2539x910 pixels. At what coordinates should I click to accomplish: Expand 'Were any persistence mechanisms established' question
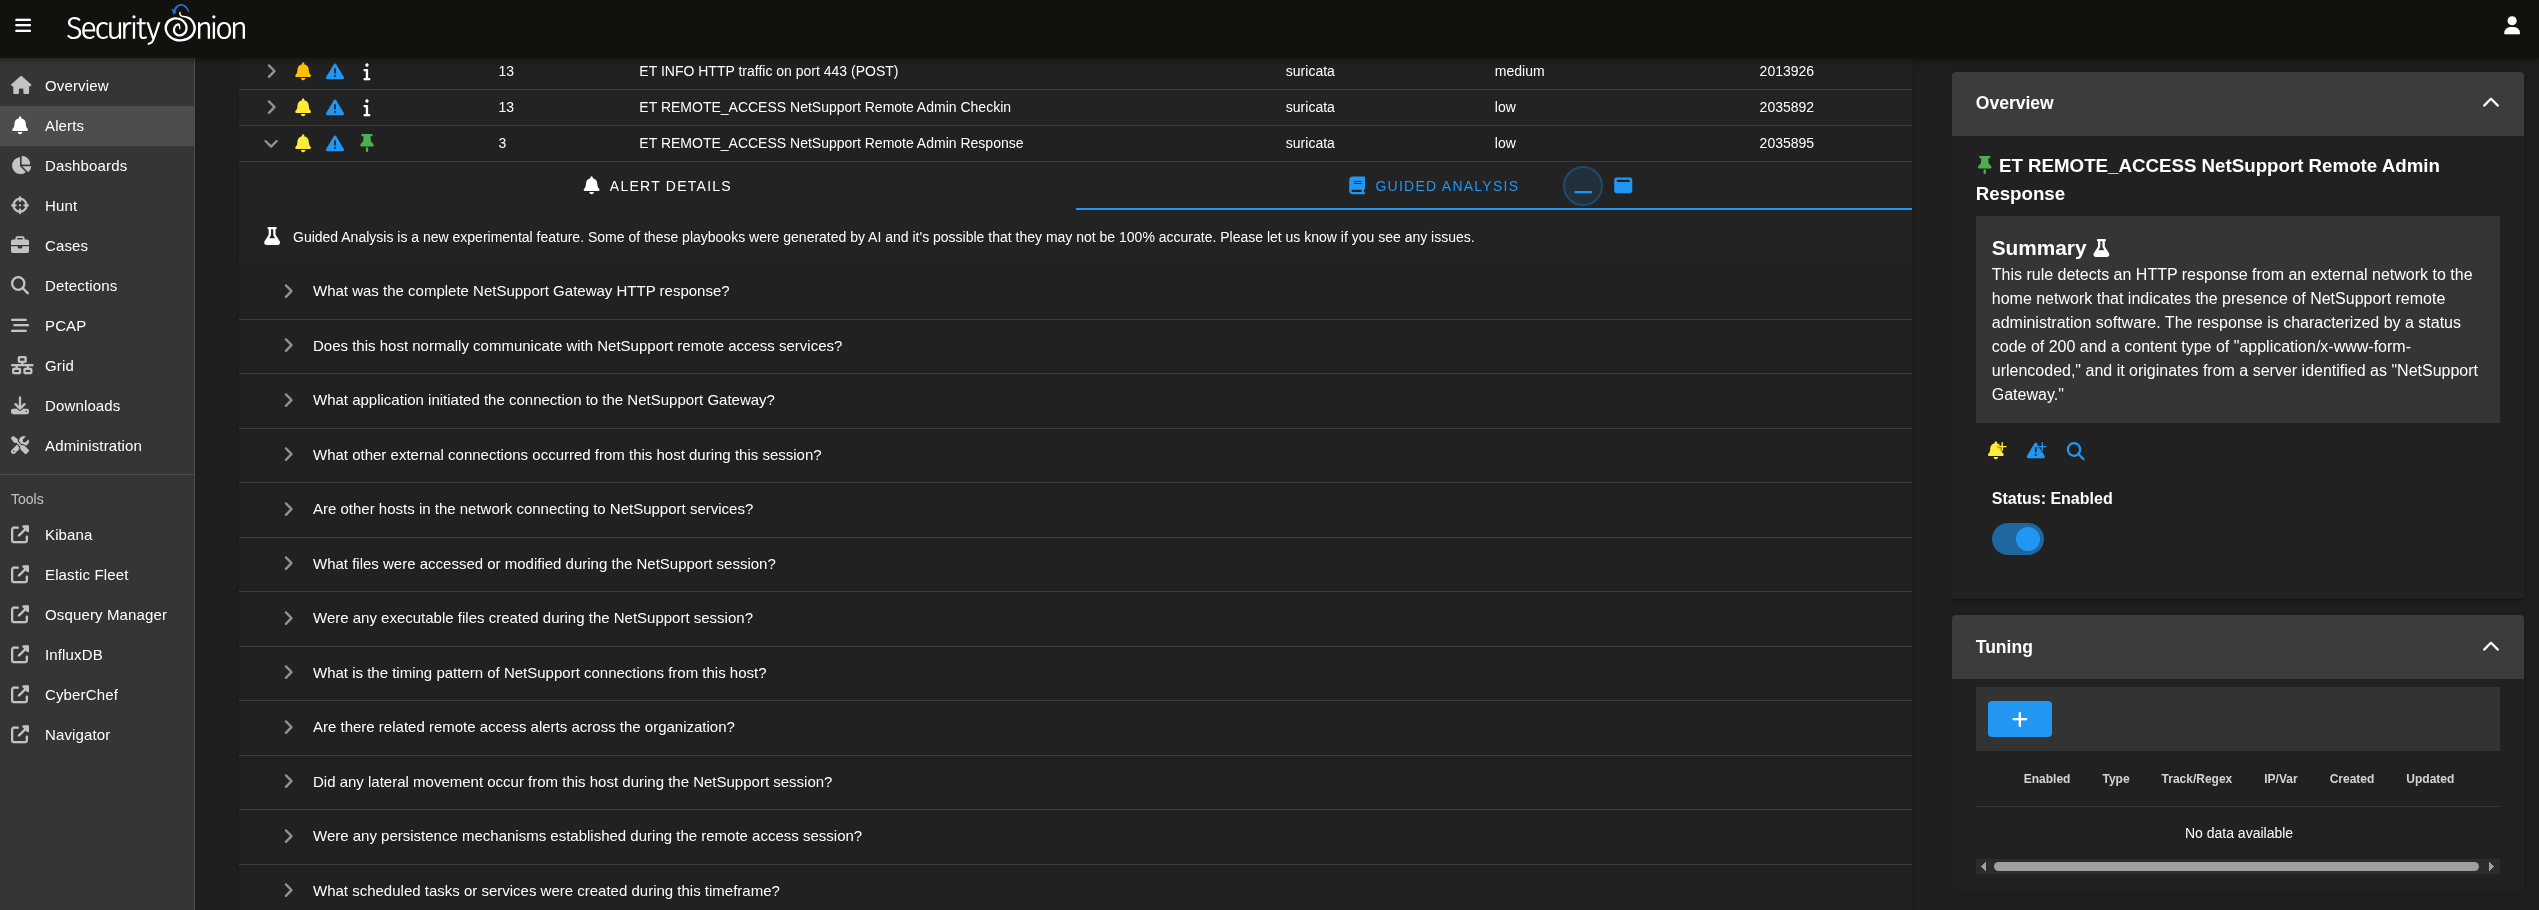(x=1075, y=836)
